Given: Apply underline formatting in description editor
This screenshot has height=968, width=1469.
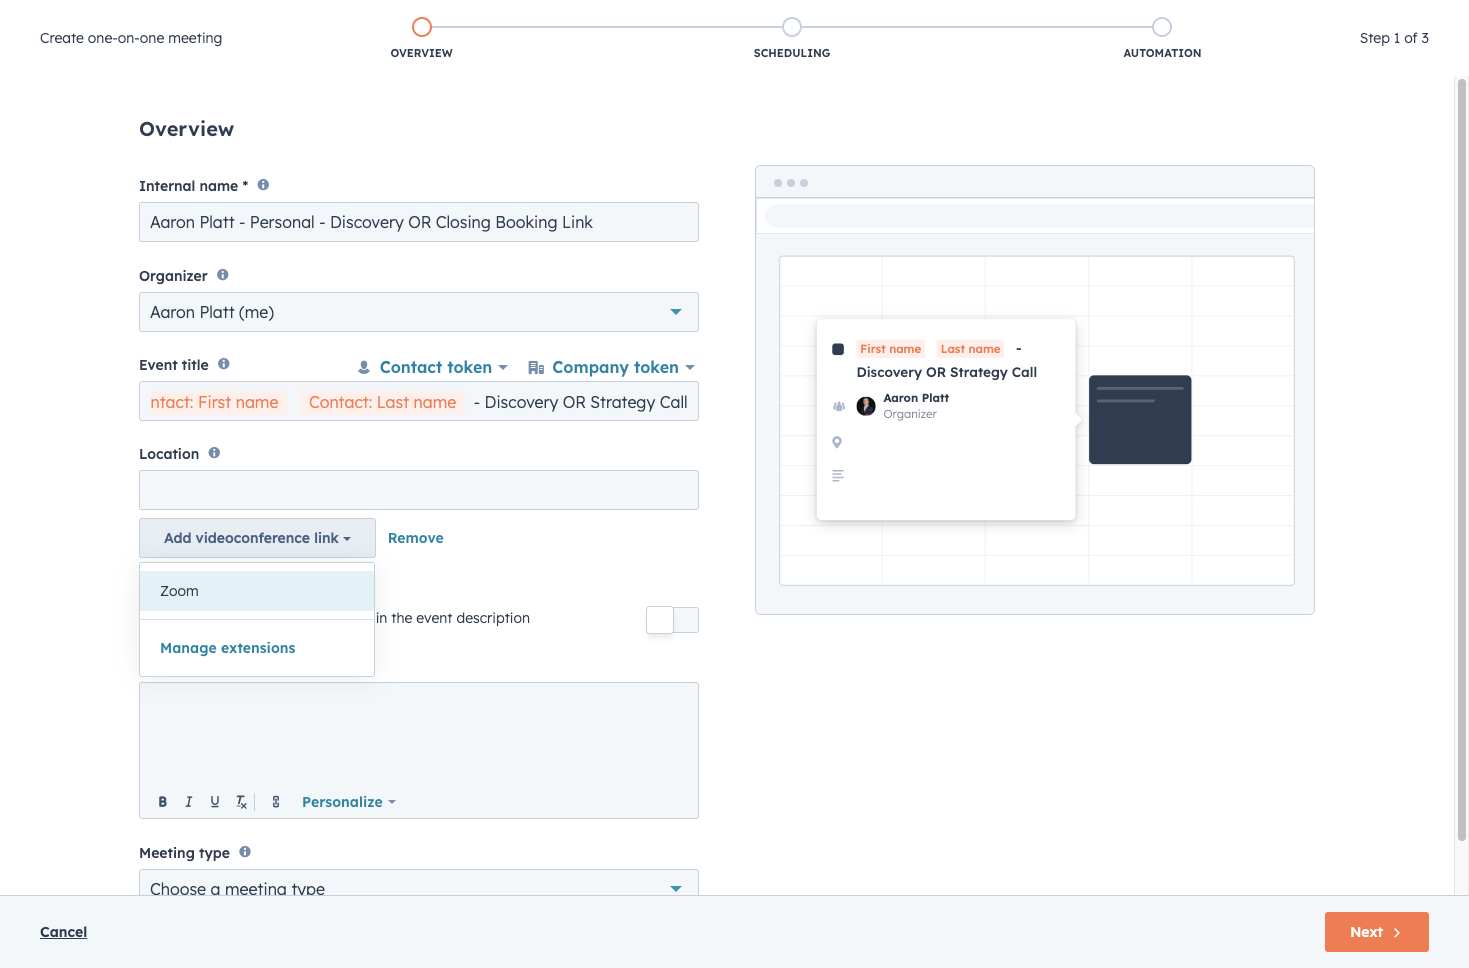Looking at the screenshot, I should [x=214, y=802].
